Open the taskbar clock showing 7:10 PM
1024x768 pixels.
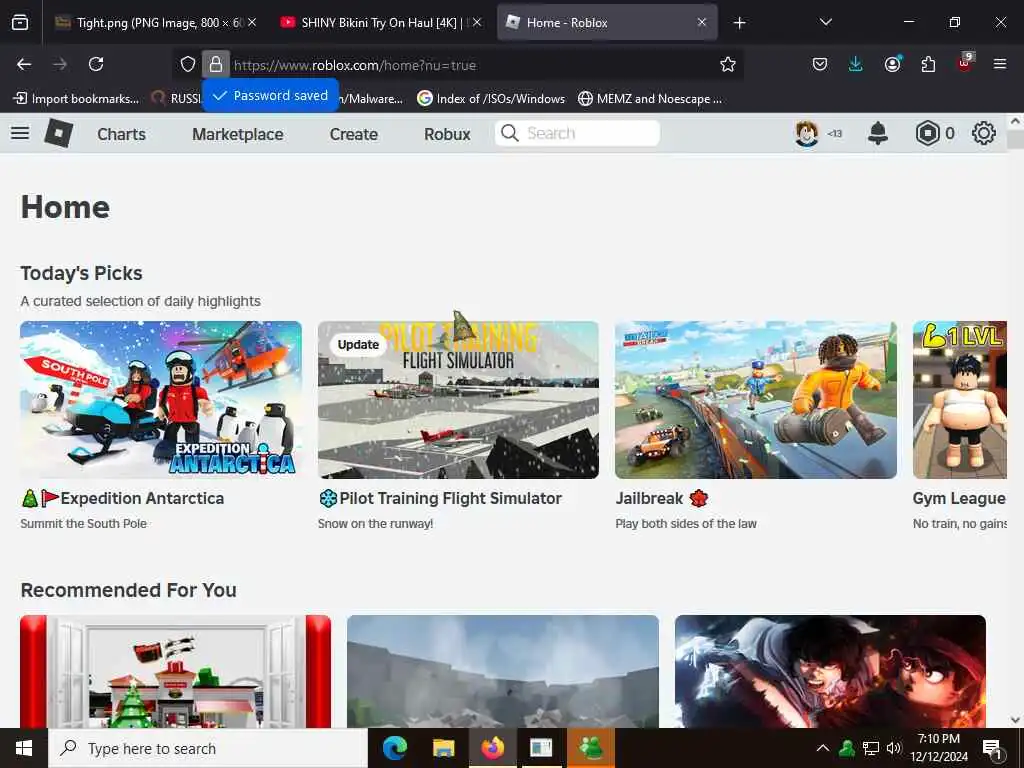[x=939, y=748]
